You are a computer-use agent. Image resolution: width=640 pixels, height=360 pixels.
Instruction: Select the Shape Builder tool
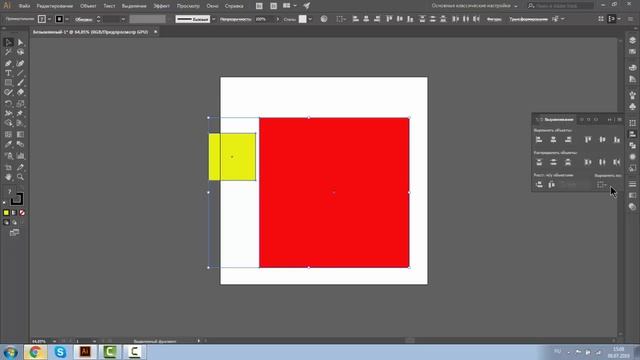[8, 123]
